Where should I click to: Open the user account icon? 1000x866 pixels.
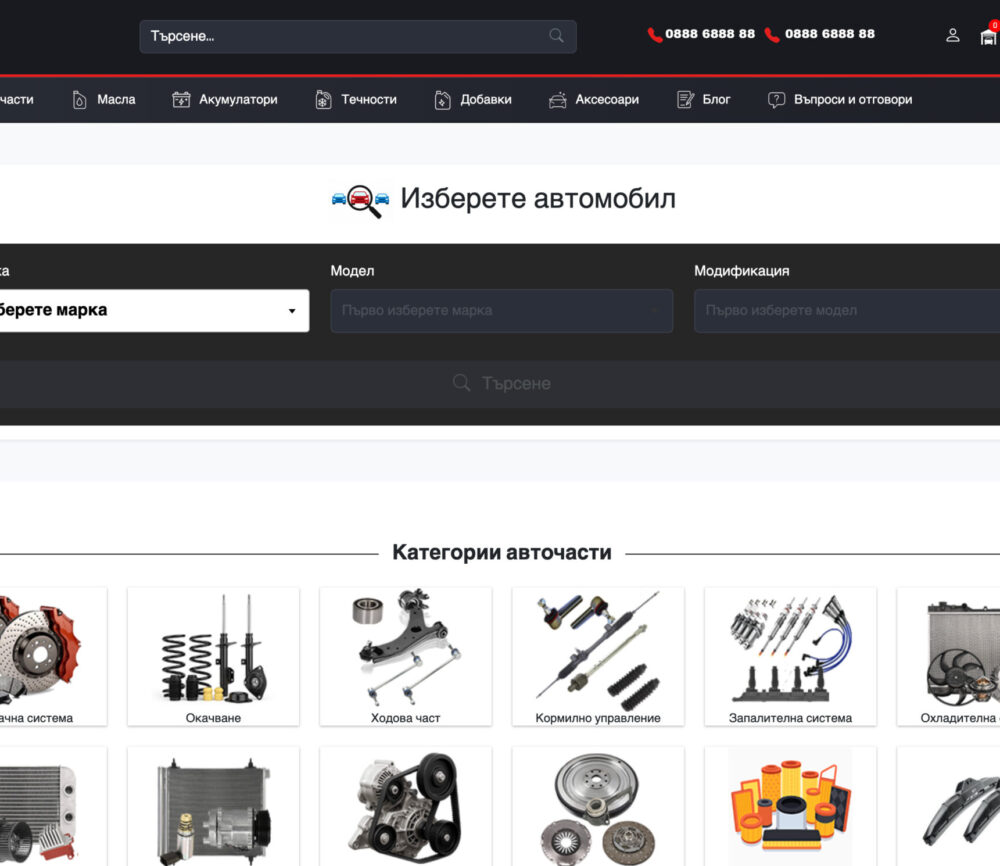[x=952, y=36]
